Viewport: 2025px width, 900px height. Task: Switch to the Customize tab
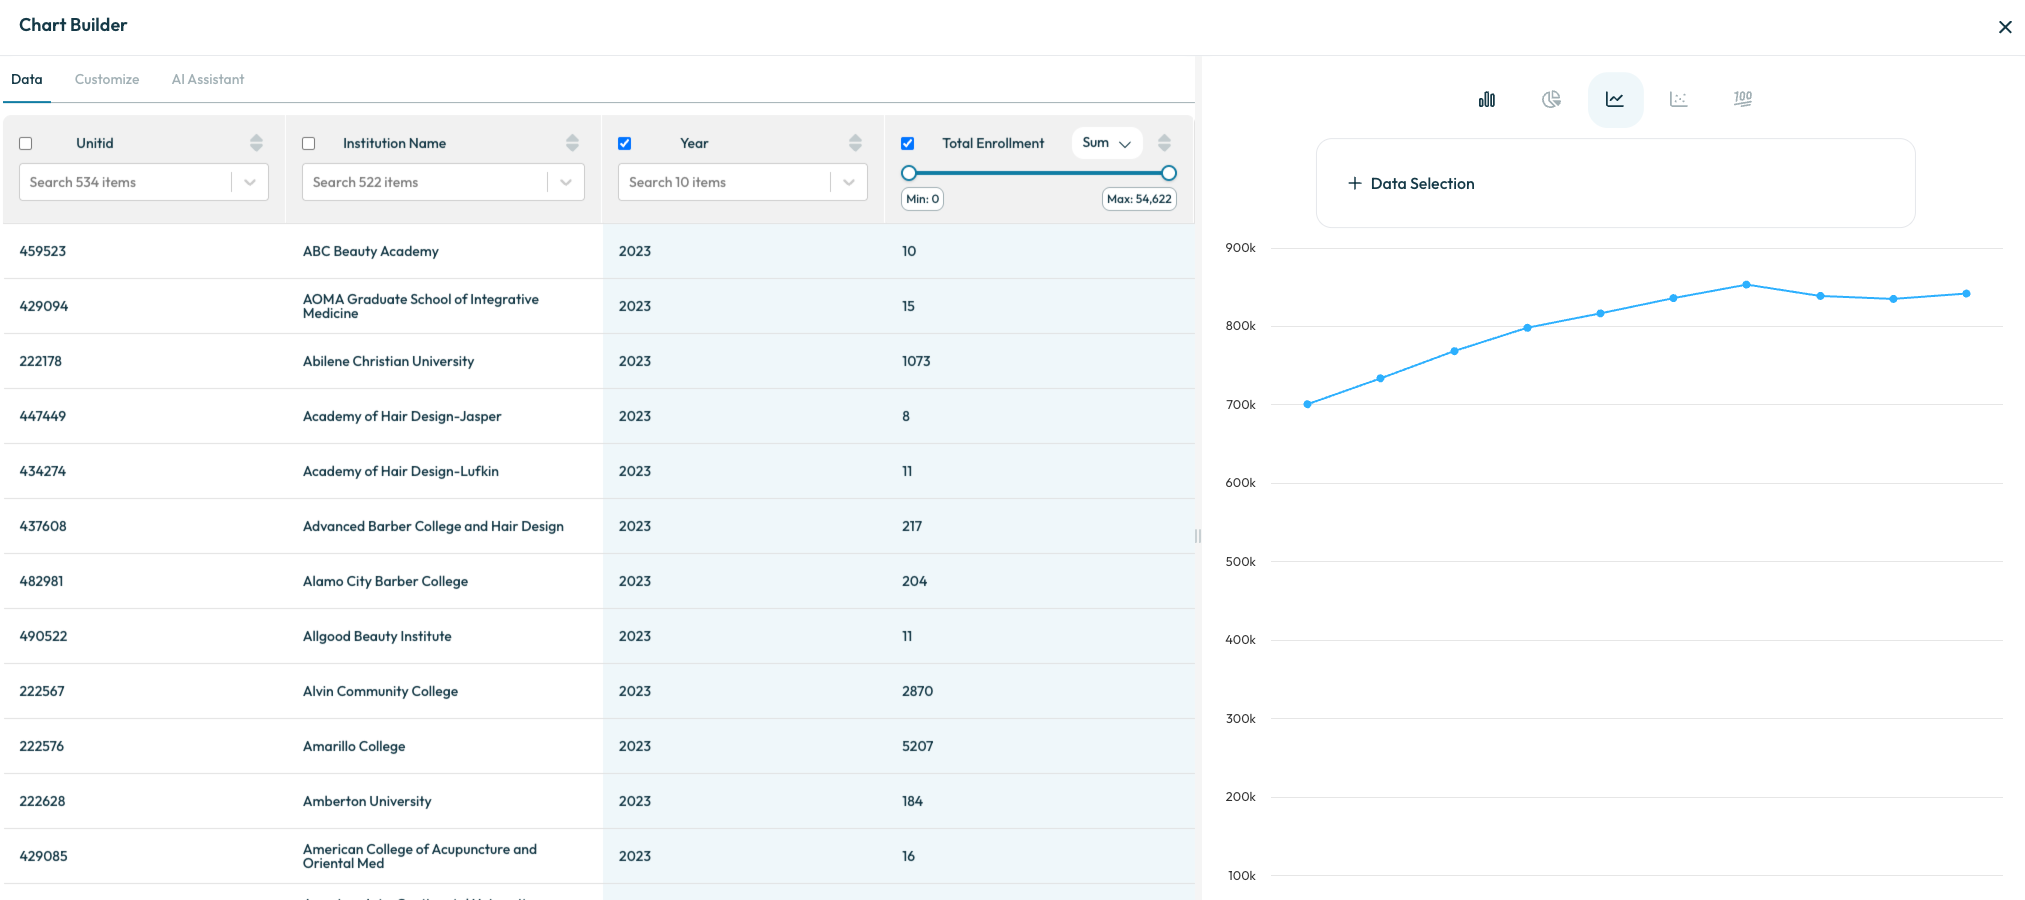click(x=107, y=79)
